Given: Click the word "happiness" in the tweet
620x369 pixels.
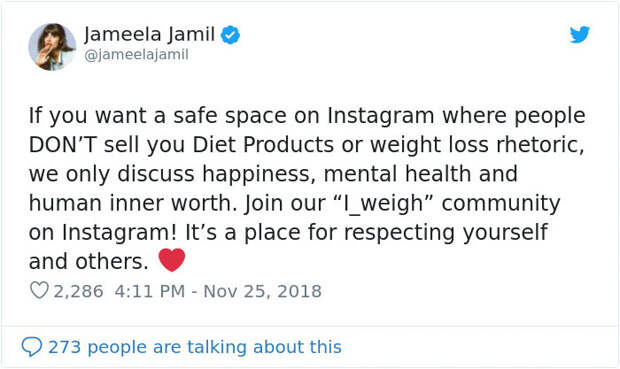Looking at the screenshot, I should click(259, 174).
